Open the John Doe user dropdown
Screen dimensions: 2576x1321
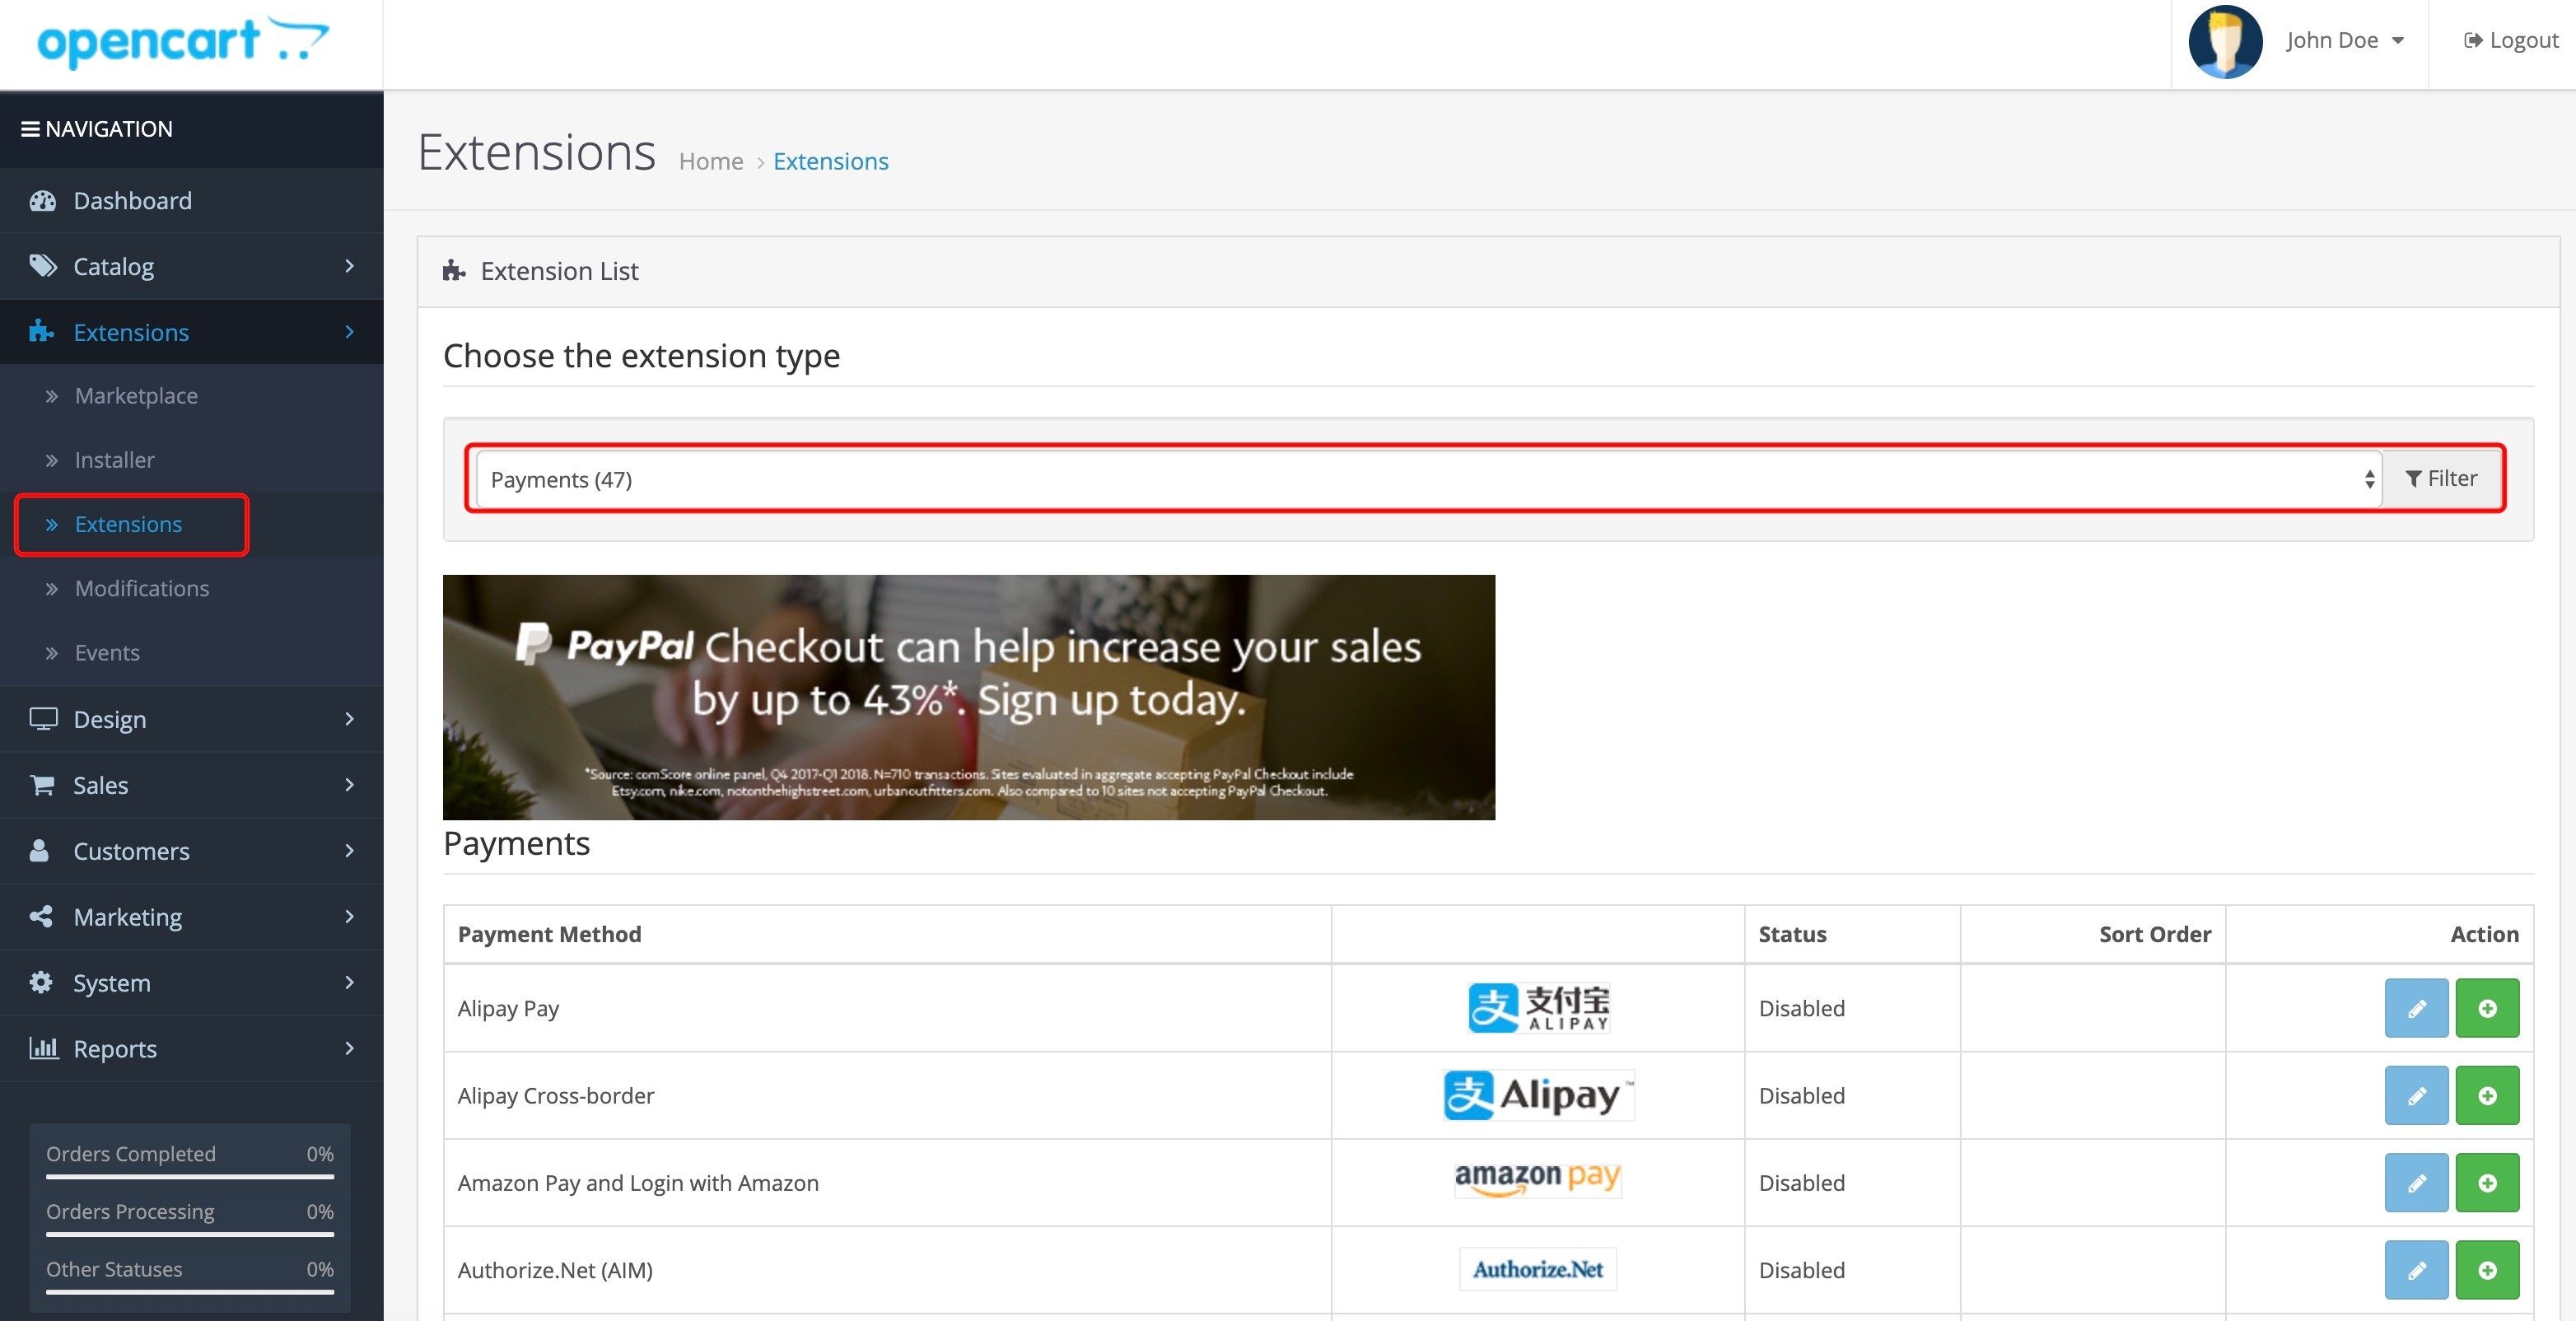[x=2345, y=41]
